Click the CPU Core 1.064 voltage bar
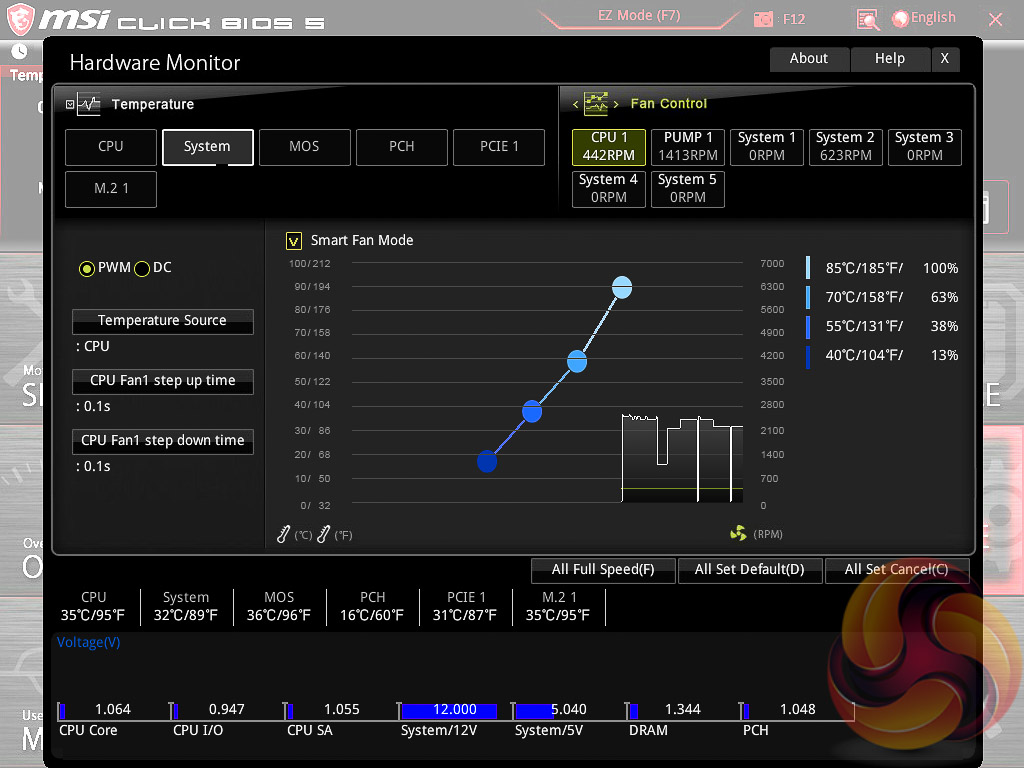Viewport: 1024px width, 768px height. tap(114, 711)
